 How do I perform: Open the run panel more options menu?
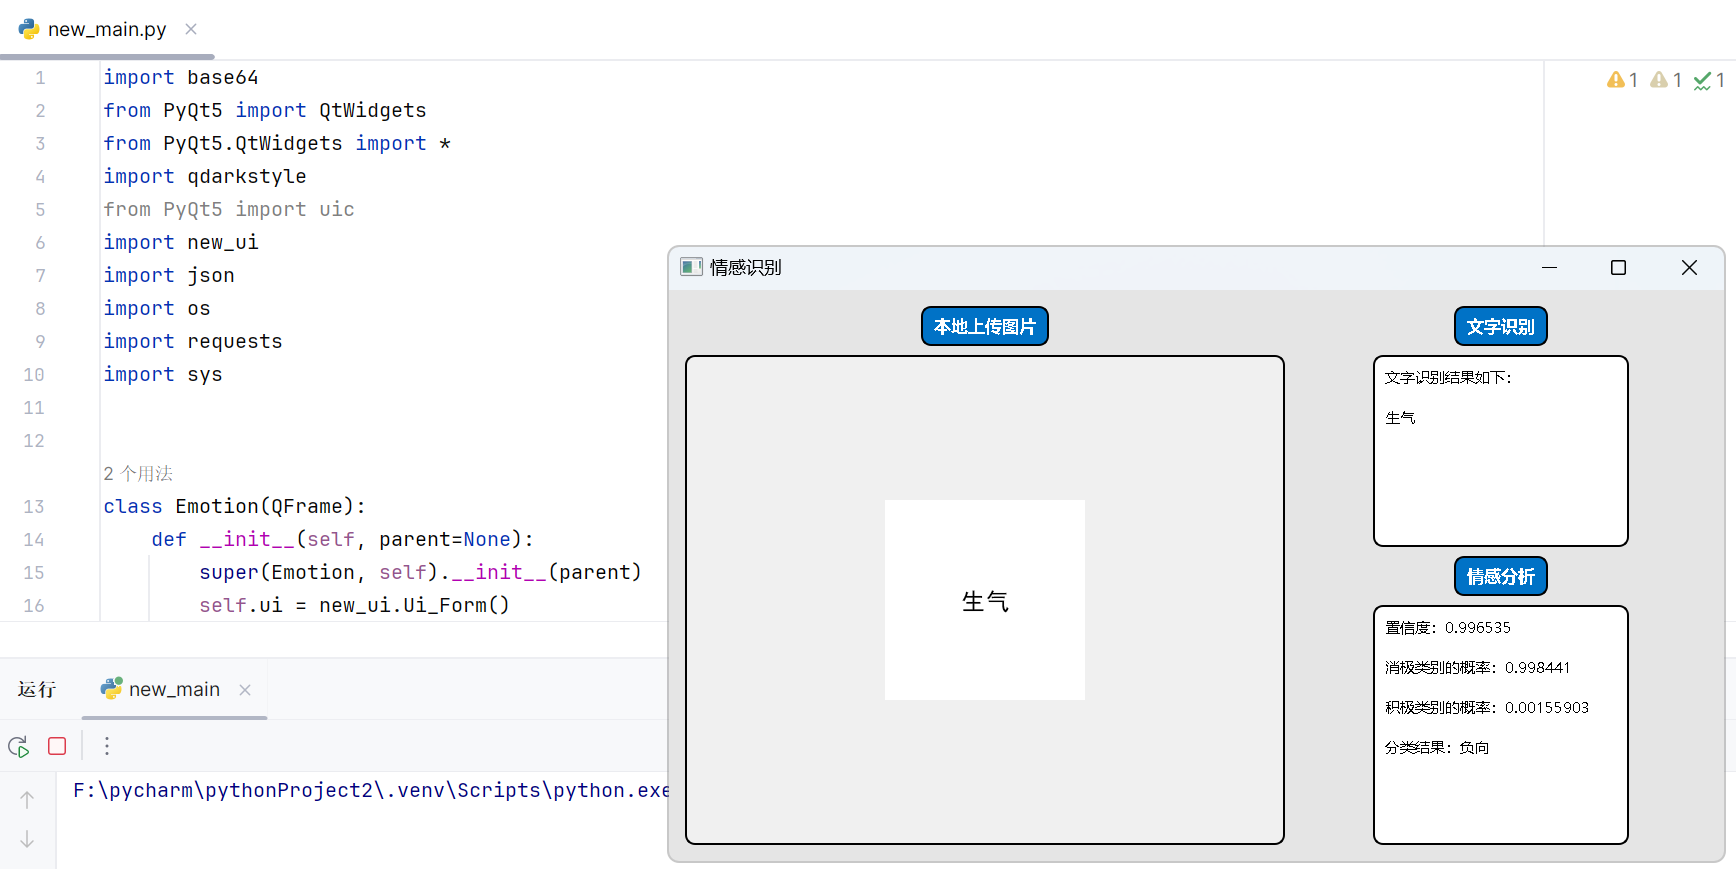tap(107, 746)
